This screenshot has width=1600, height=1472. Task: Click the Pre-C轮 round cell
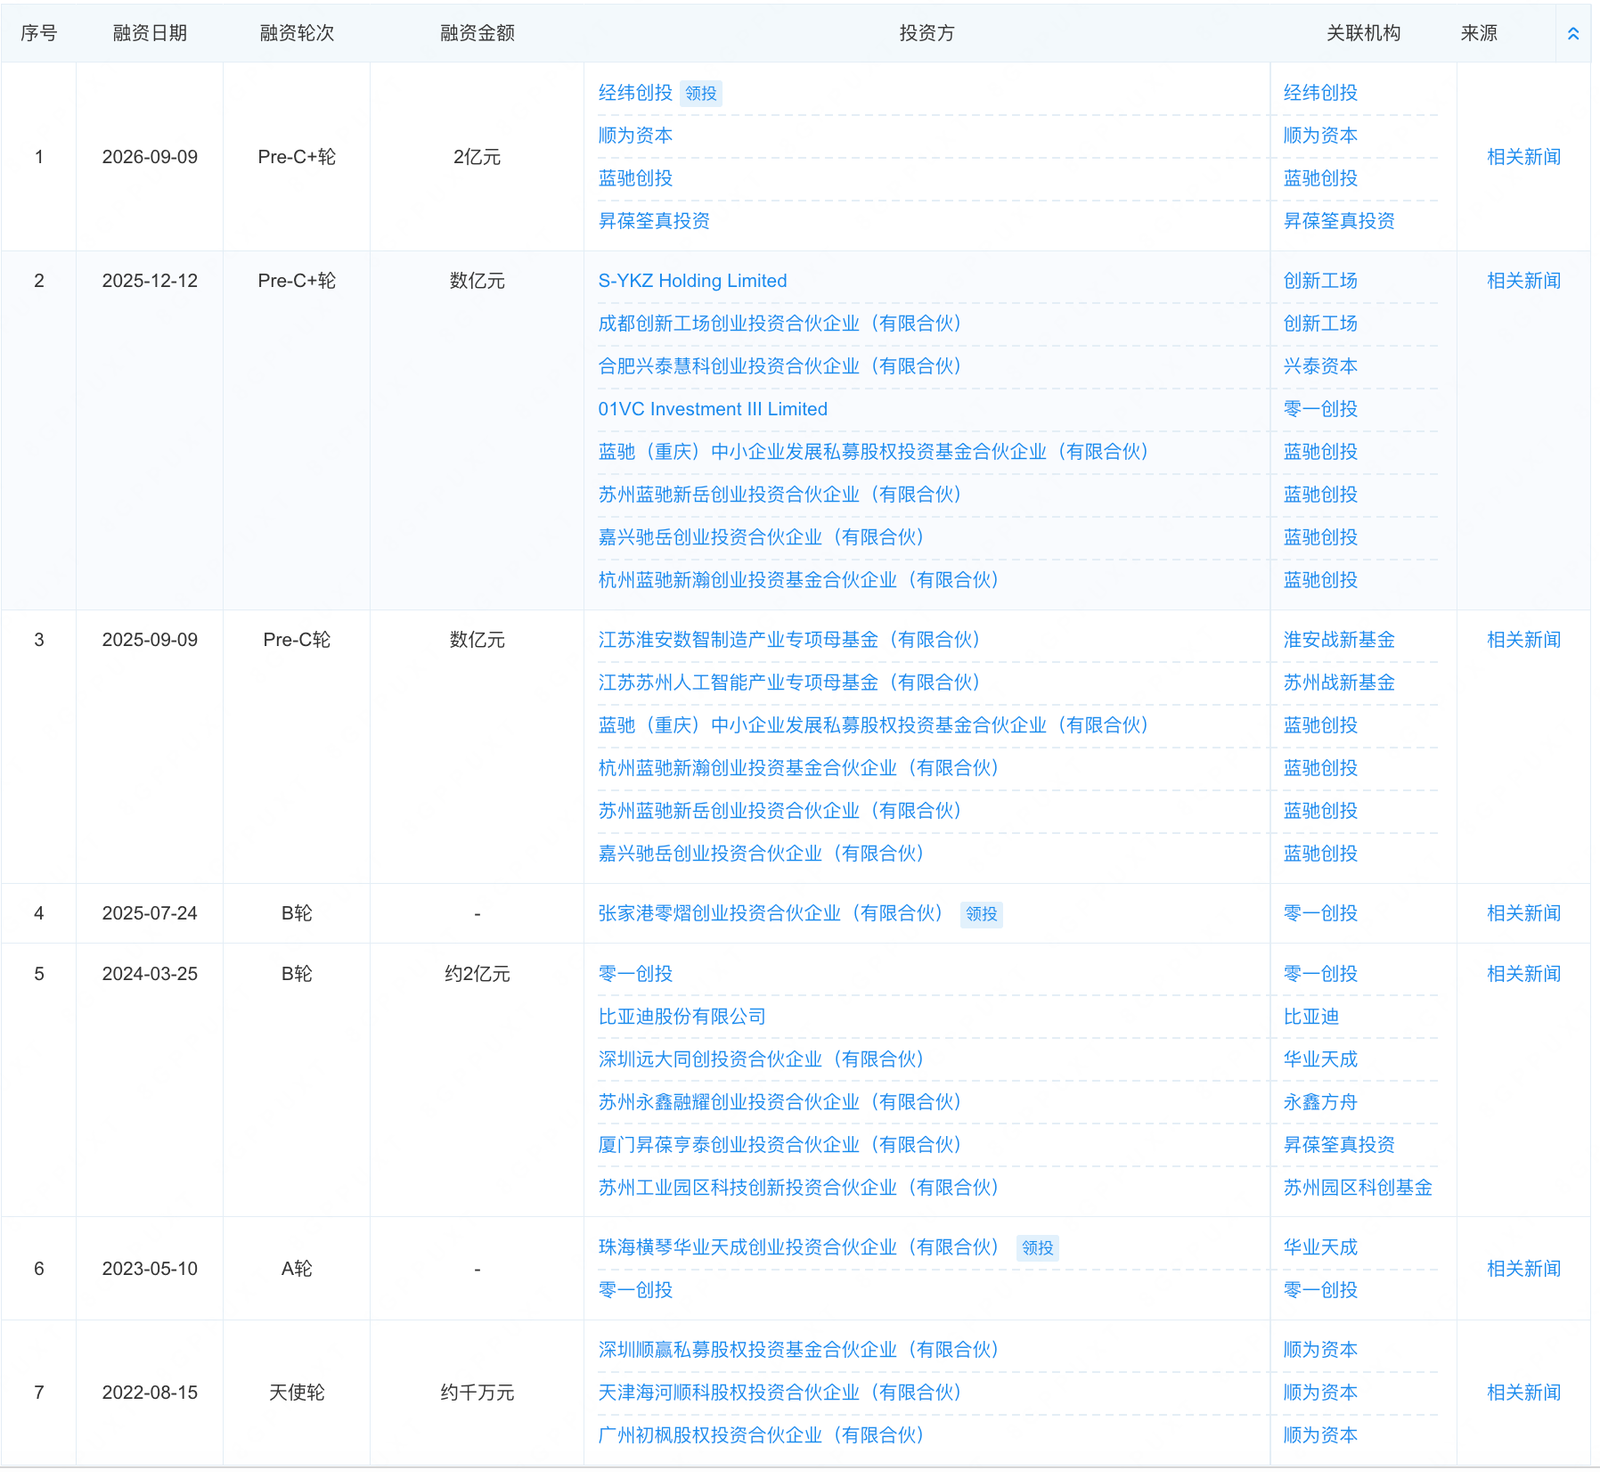pos(297,640)
